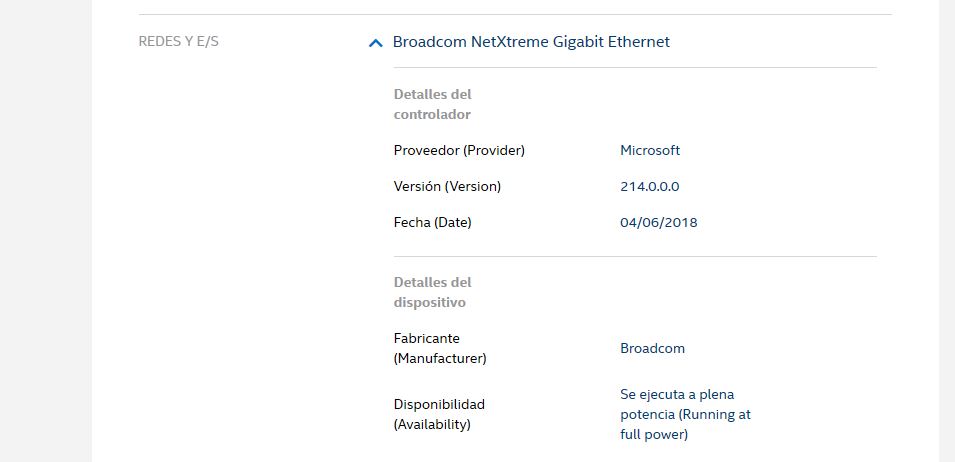This screenshot has height=462, width=955.
Task: Collapse the Broadcom NetXtreme chevron arrow
Action: 376,43
